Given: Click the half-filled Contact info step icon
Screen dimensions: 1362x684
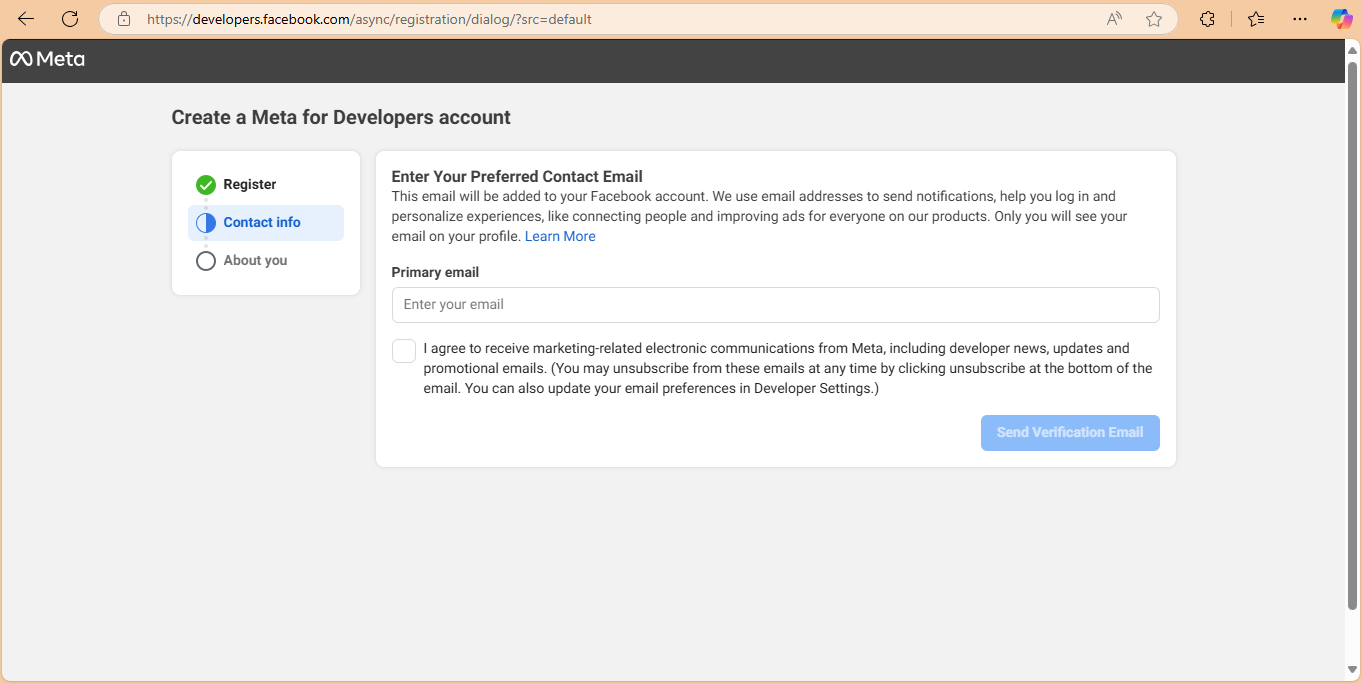Looking at the screenshot, I should click(x=206, y=222).
